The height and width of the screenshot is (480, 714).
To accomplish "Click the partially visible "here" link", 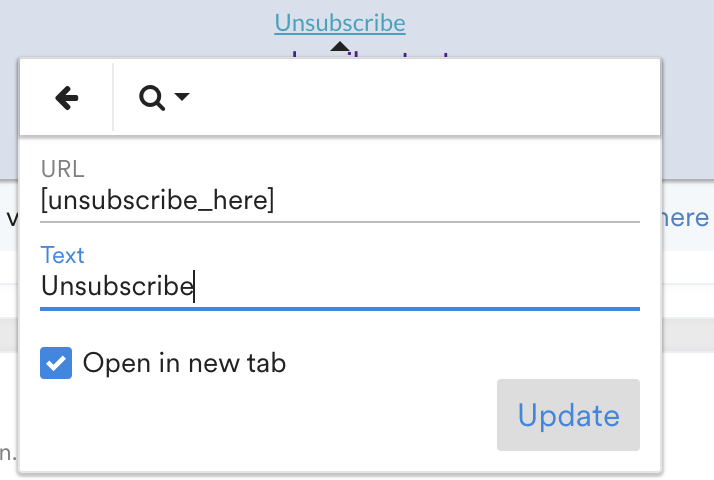I will [686, 218].
